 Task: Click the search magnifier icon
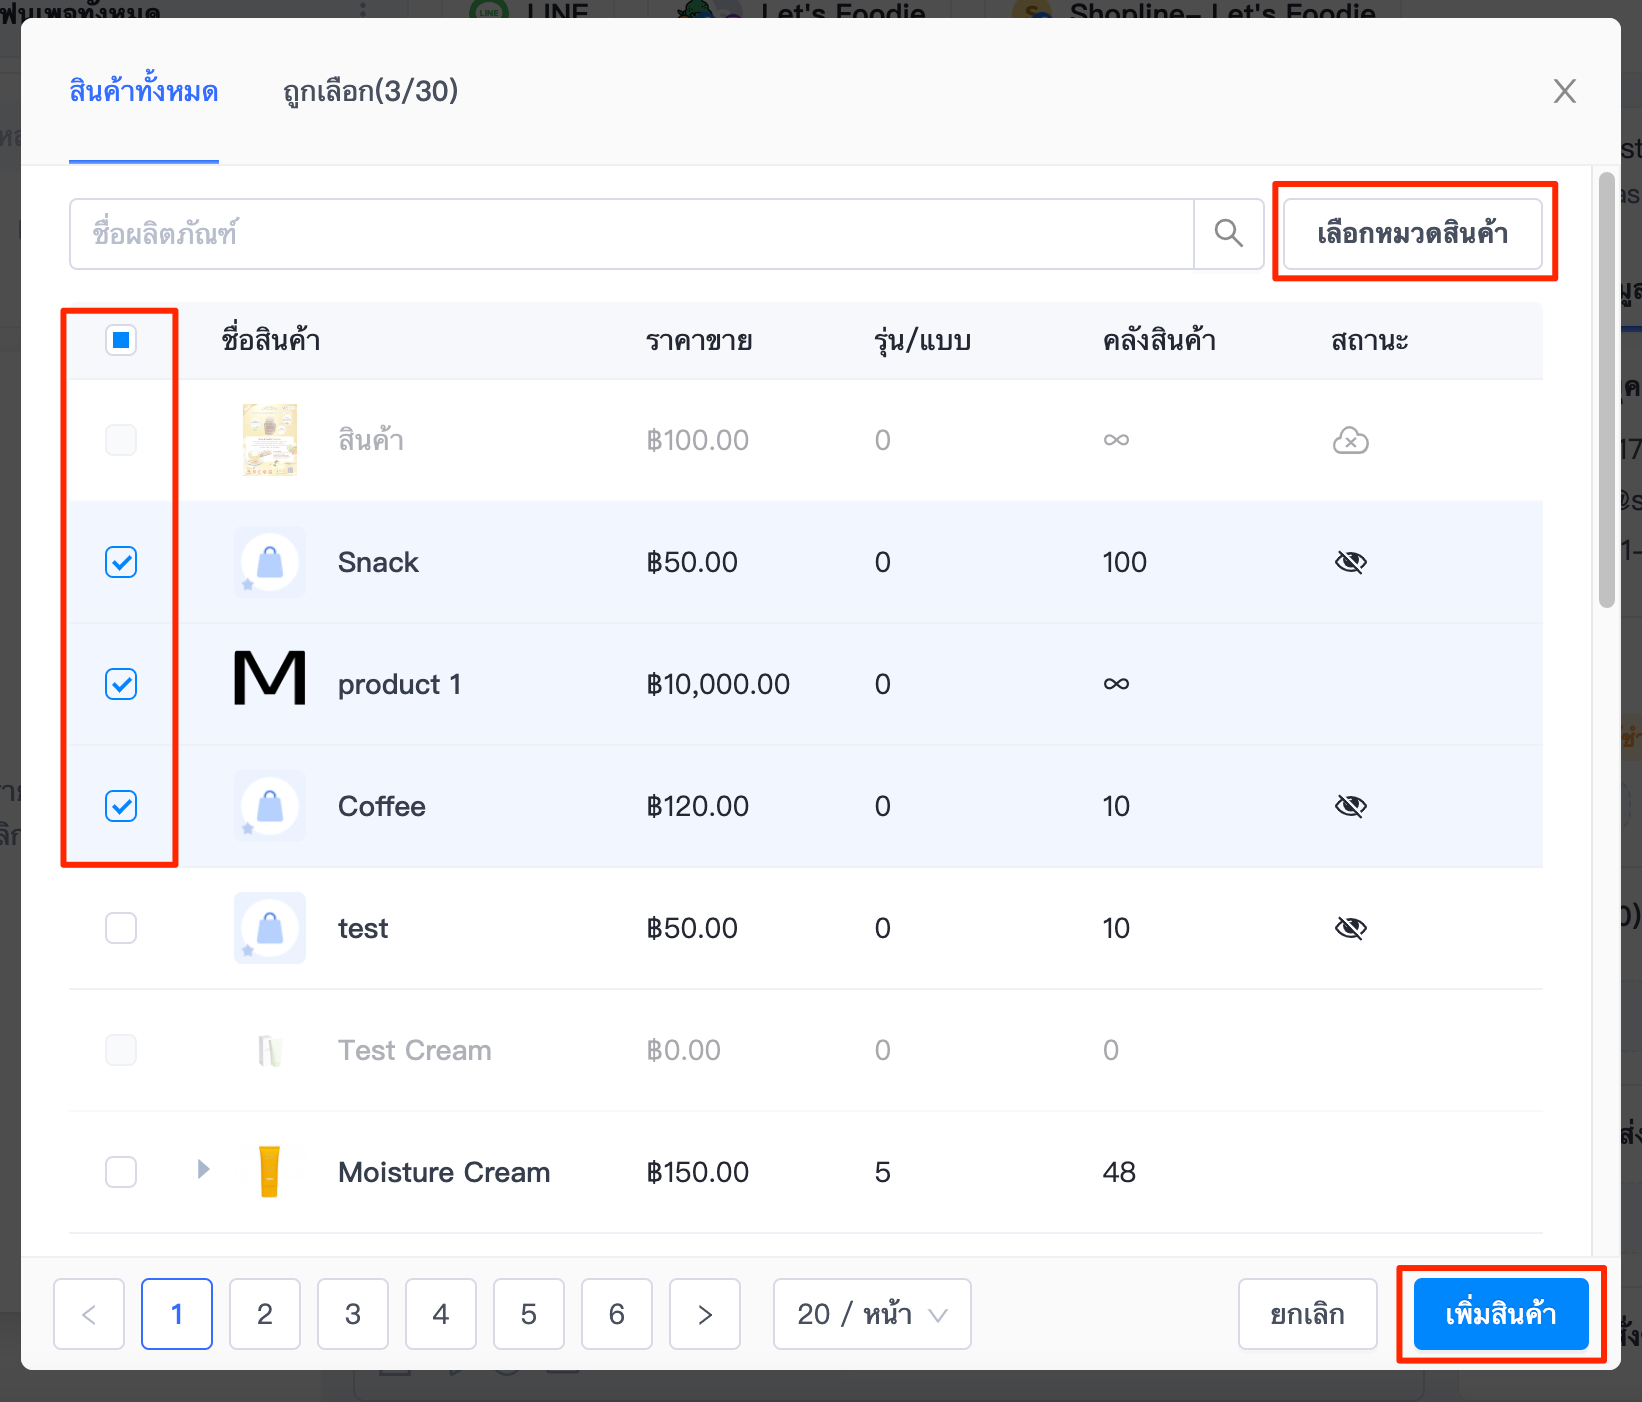(1229, 234)
